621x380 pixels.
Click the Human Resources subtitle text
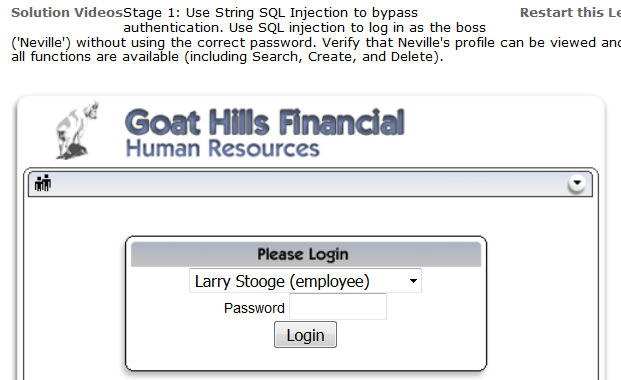point(222,149)
